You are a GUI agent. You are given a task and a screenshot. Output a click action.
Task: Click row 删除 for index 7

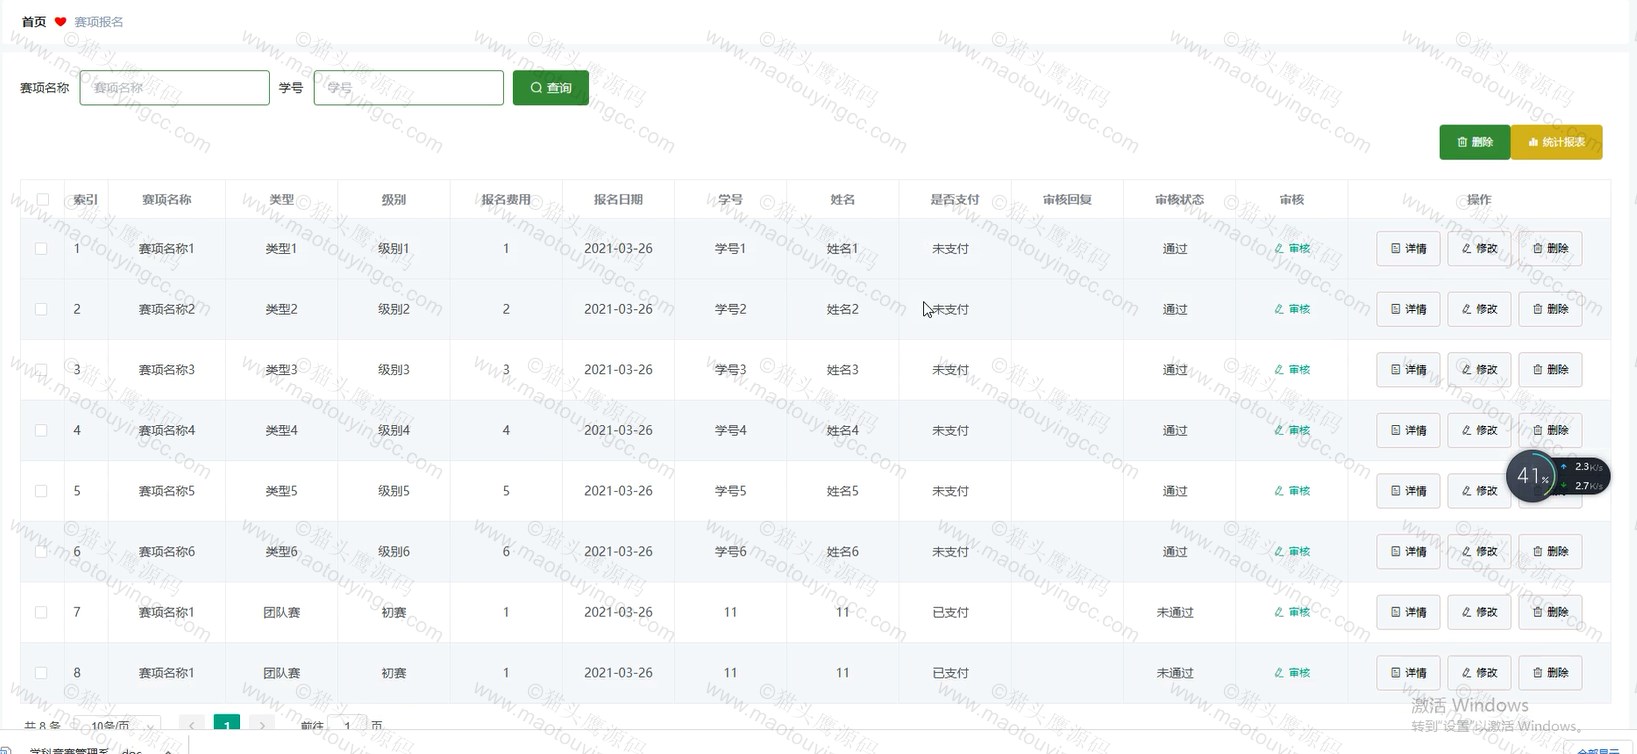pyautogui.click(x=1550, y=612)
